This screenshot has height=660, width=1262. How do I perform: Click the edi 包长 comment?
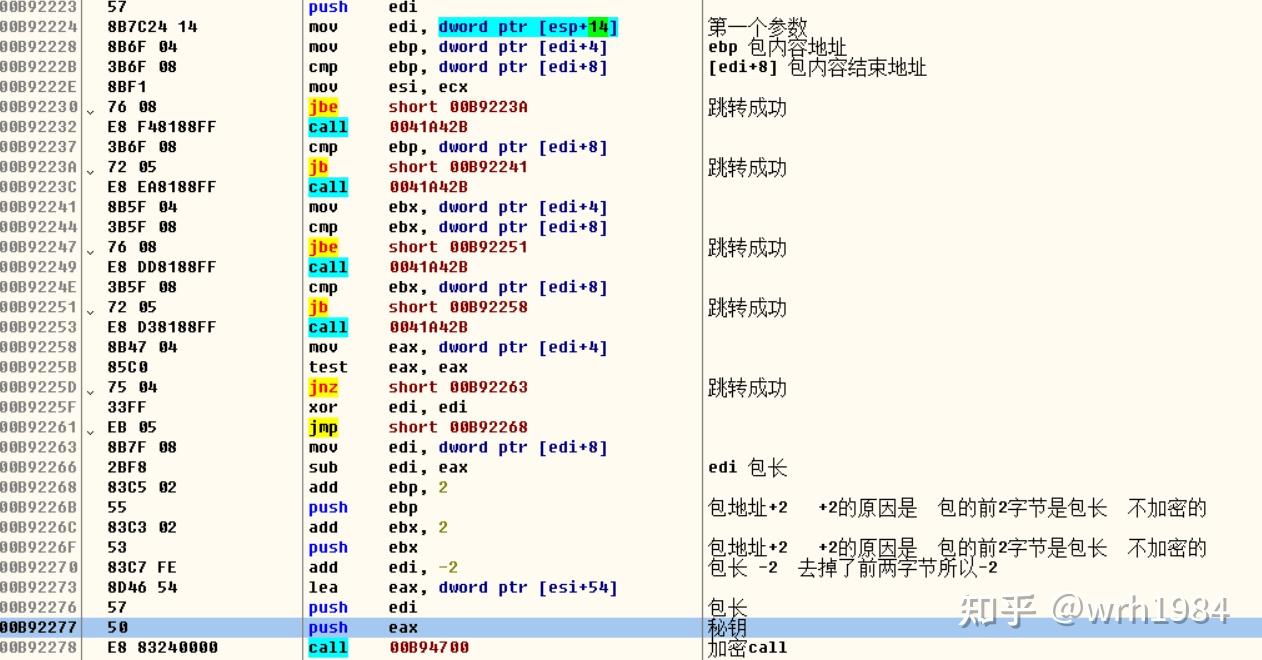click(x=746, y=467)
